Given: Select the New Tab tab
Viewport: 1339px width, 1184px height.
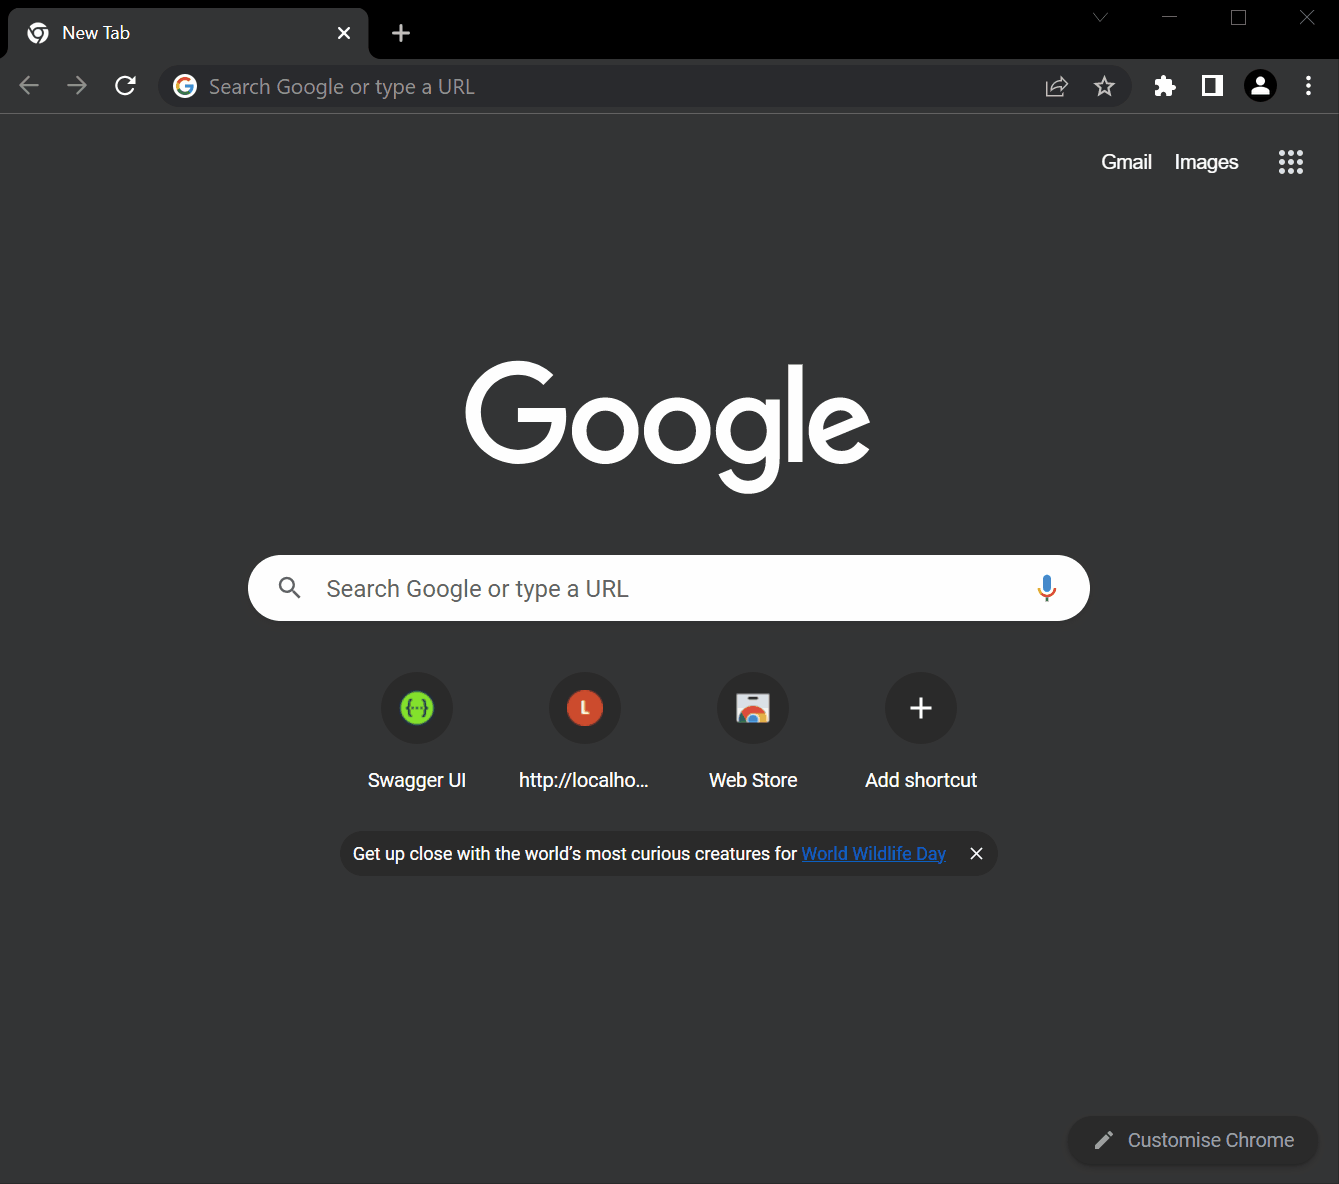Looking at the screenshot, I should (188, 33).
